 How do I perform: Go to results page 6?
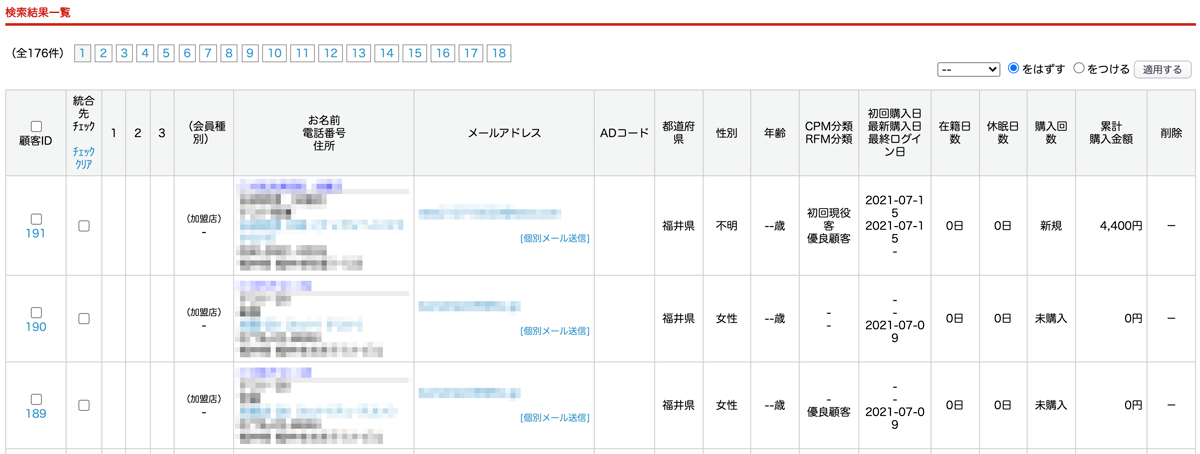(x=187, y=53)
